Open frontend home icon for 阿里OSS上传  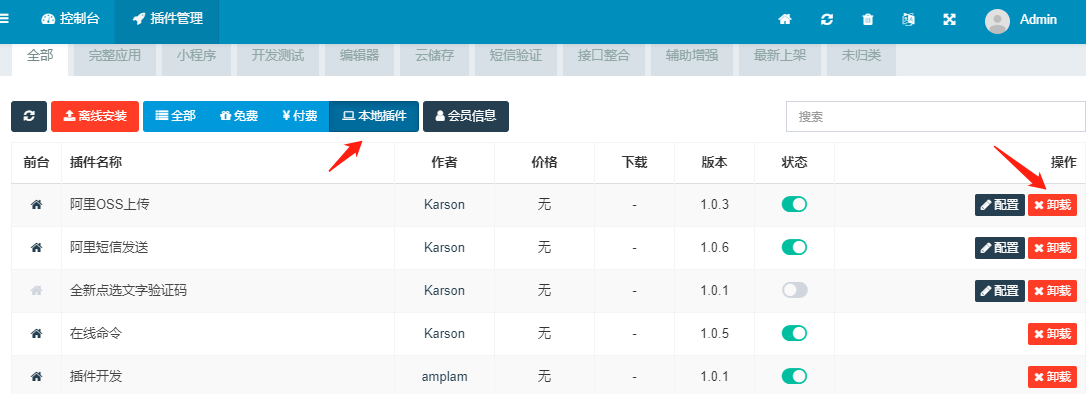pyautogui.click(x=37, y=204)
